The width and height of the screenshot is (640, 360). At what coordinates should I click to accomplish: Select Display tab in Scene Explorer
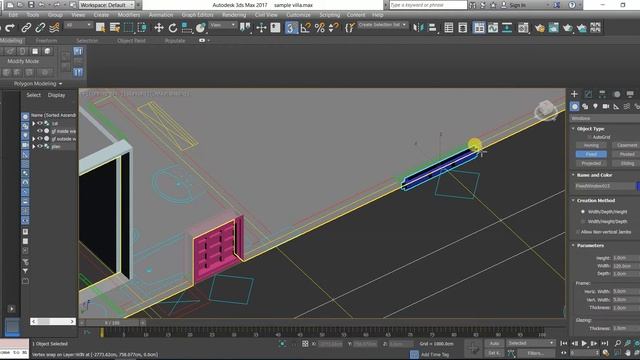pyautogui.click(x=56, y=95)
